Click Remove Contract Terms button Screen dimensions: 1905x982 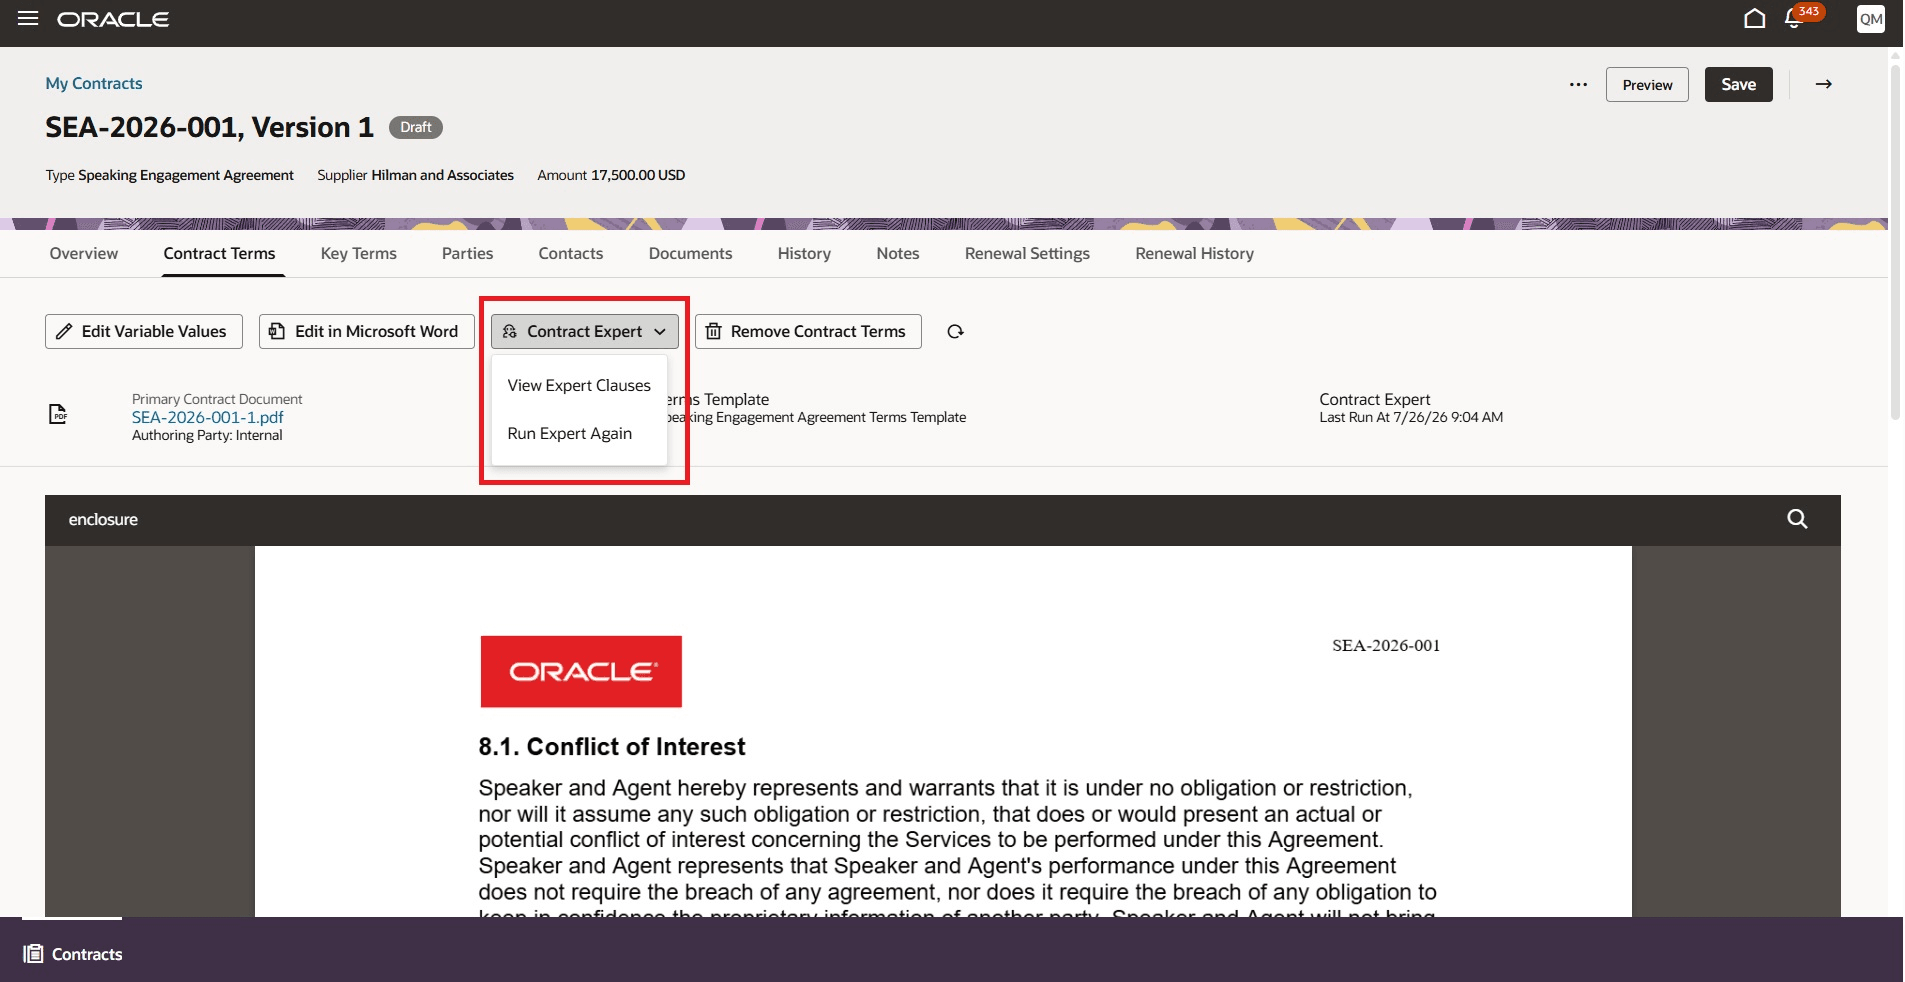tap(808, 332)
